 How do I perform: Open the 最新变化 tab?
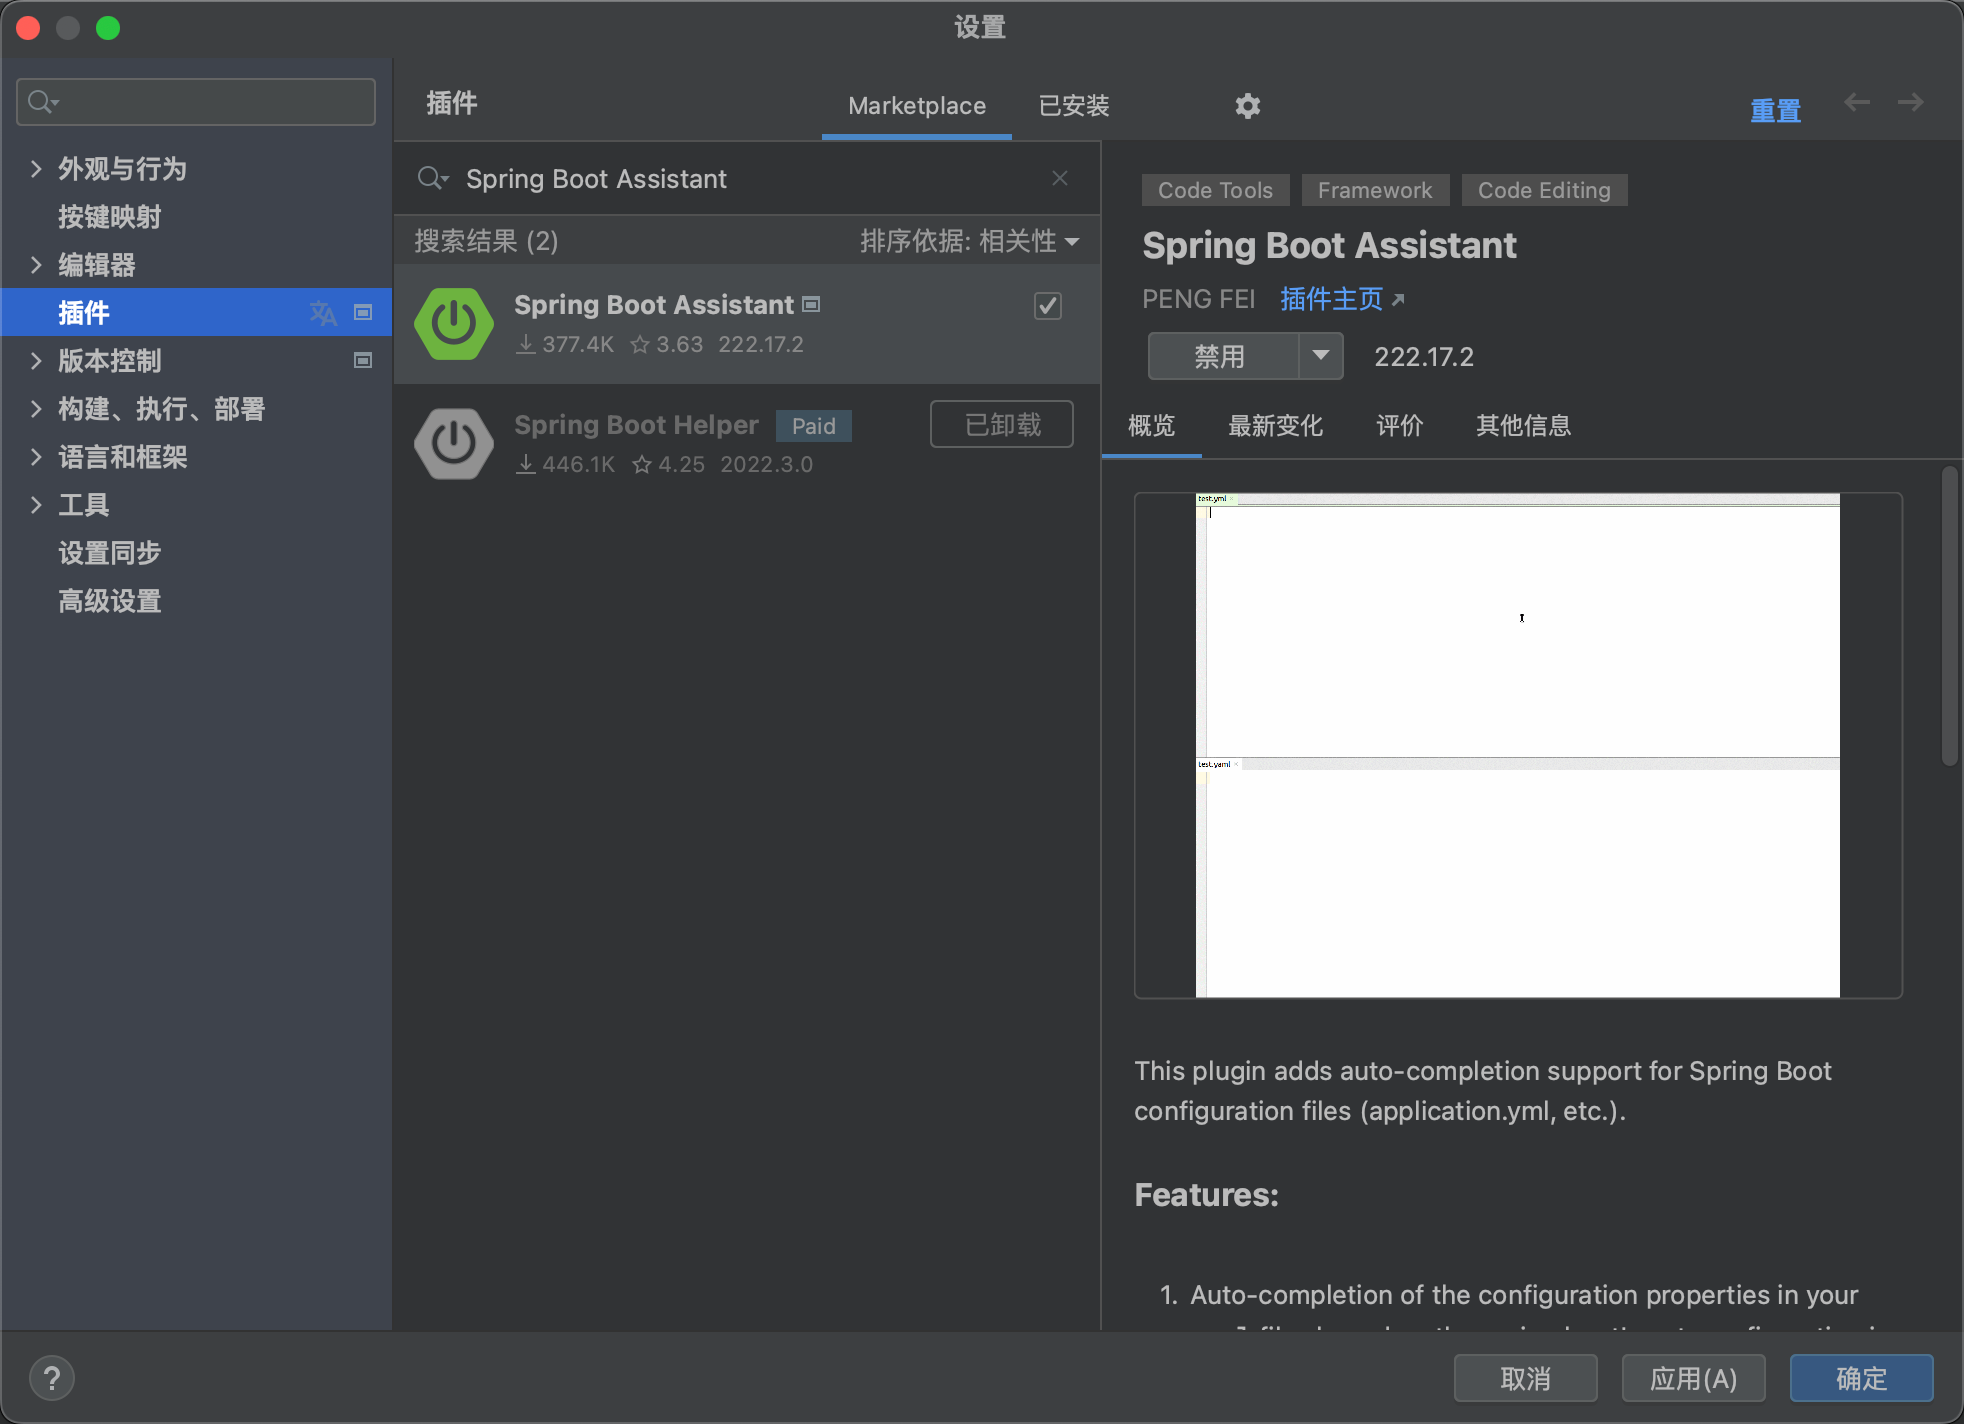pyautogui.click(x=1275, y=426)
